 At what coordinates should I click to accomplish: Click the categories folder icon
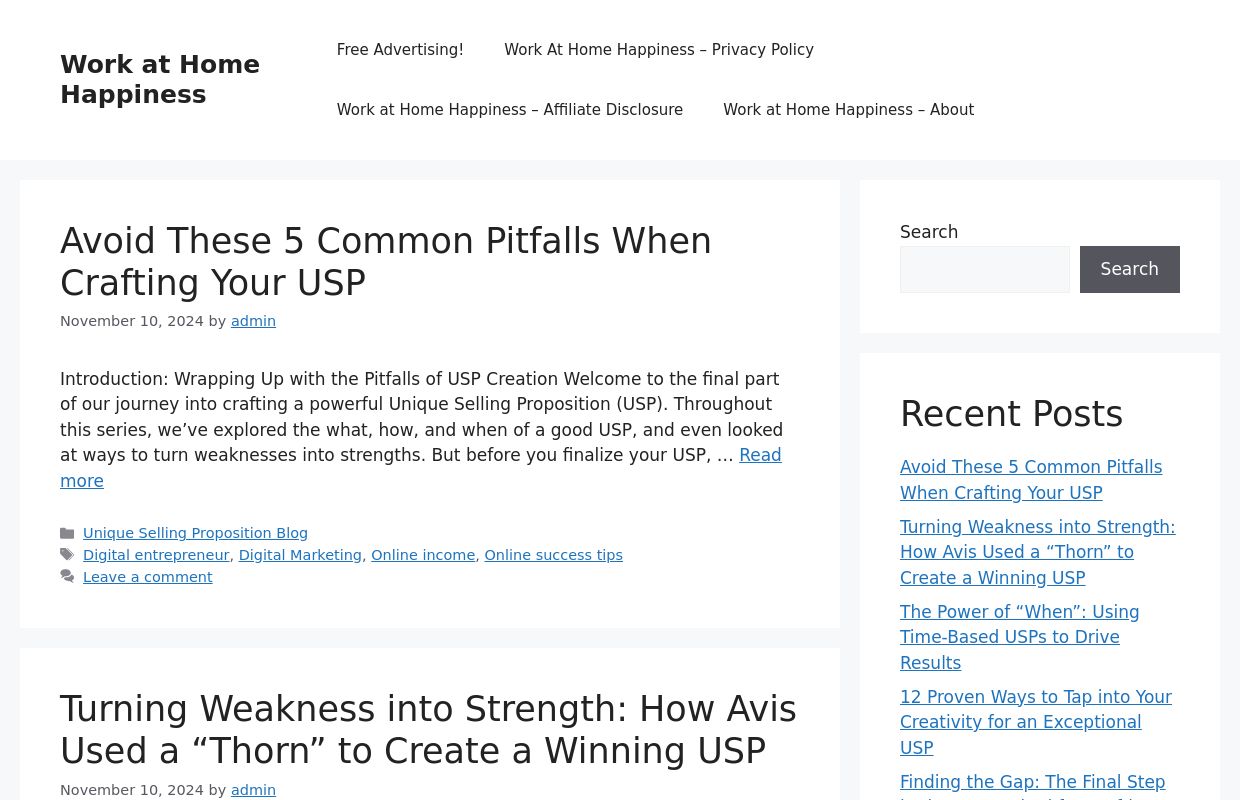(67, 534)
